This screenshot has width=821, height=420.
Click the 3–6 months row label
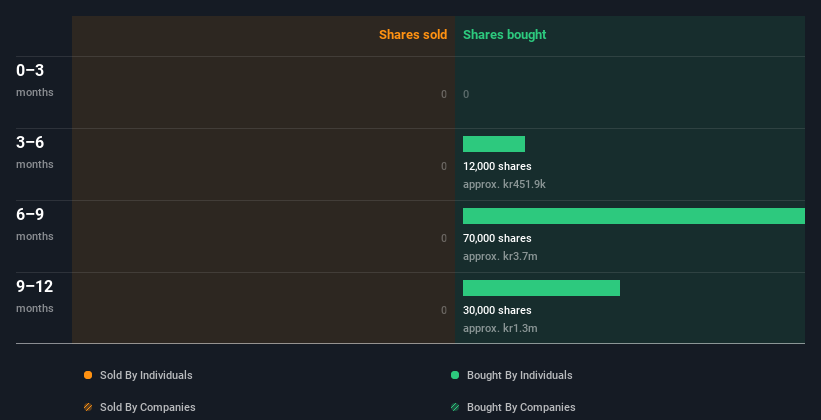coord(35,152)
